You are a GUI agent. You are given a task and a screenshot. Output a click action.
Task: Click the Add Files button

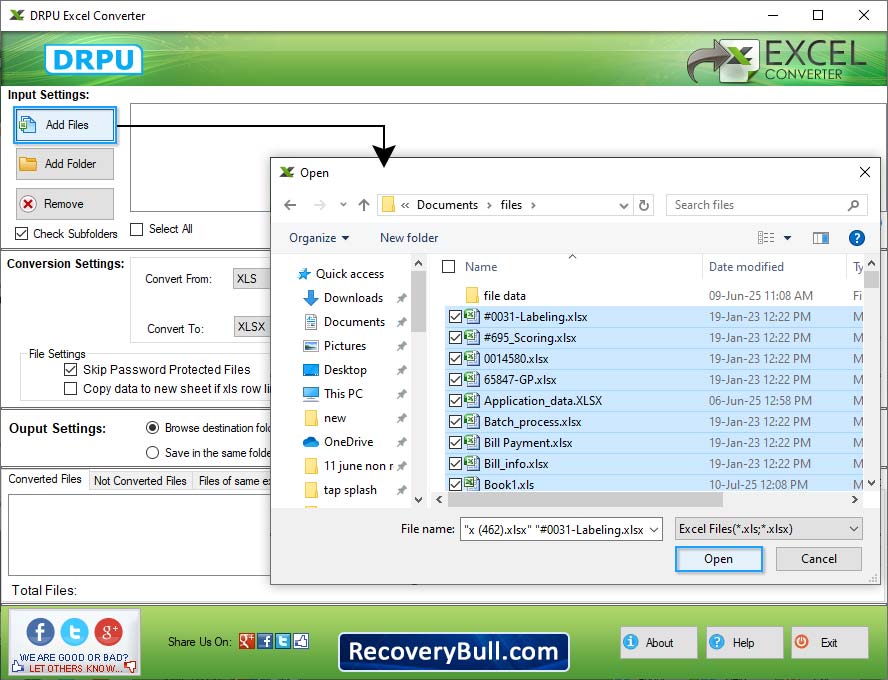point(65,125)
